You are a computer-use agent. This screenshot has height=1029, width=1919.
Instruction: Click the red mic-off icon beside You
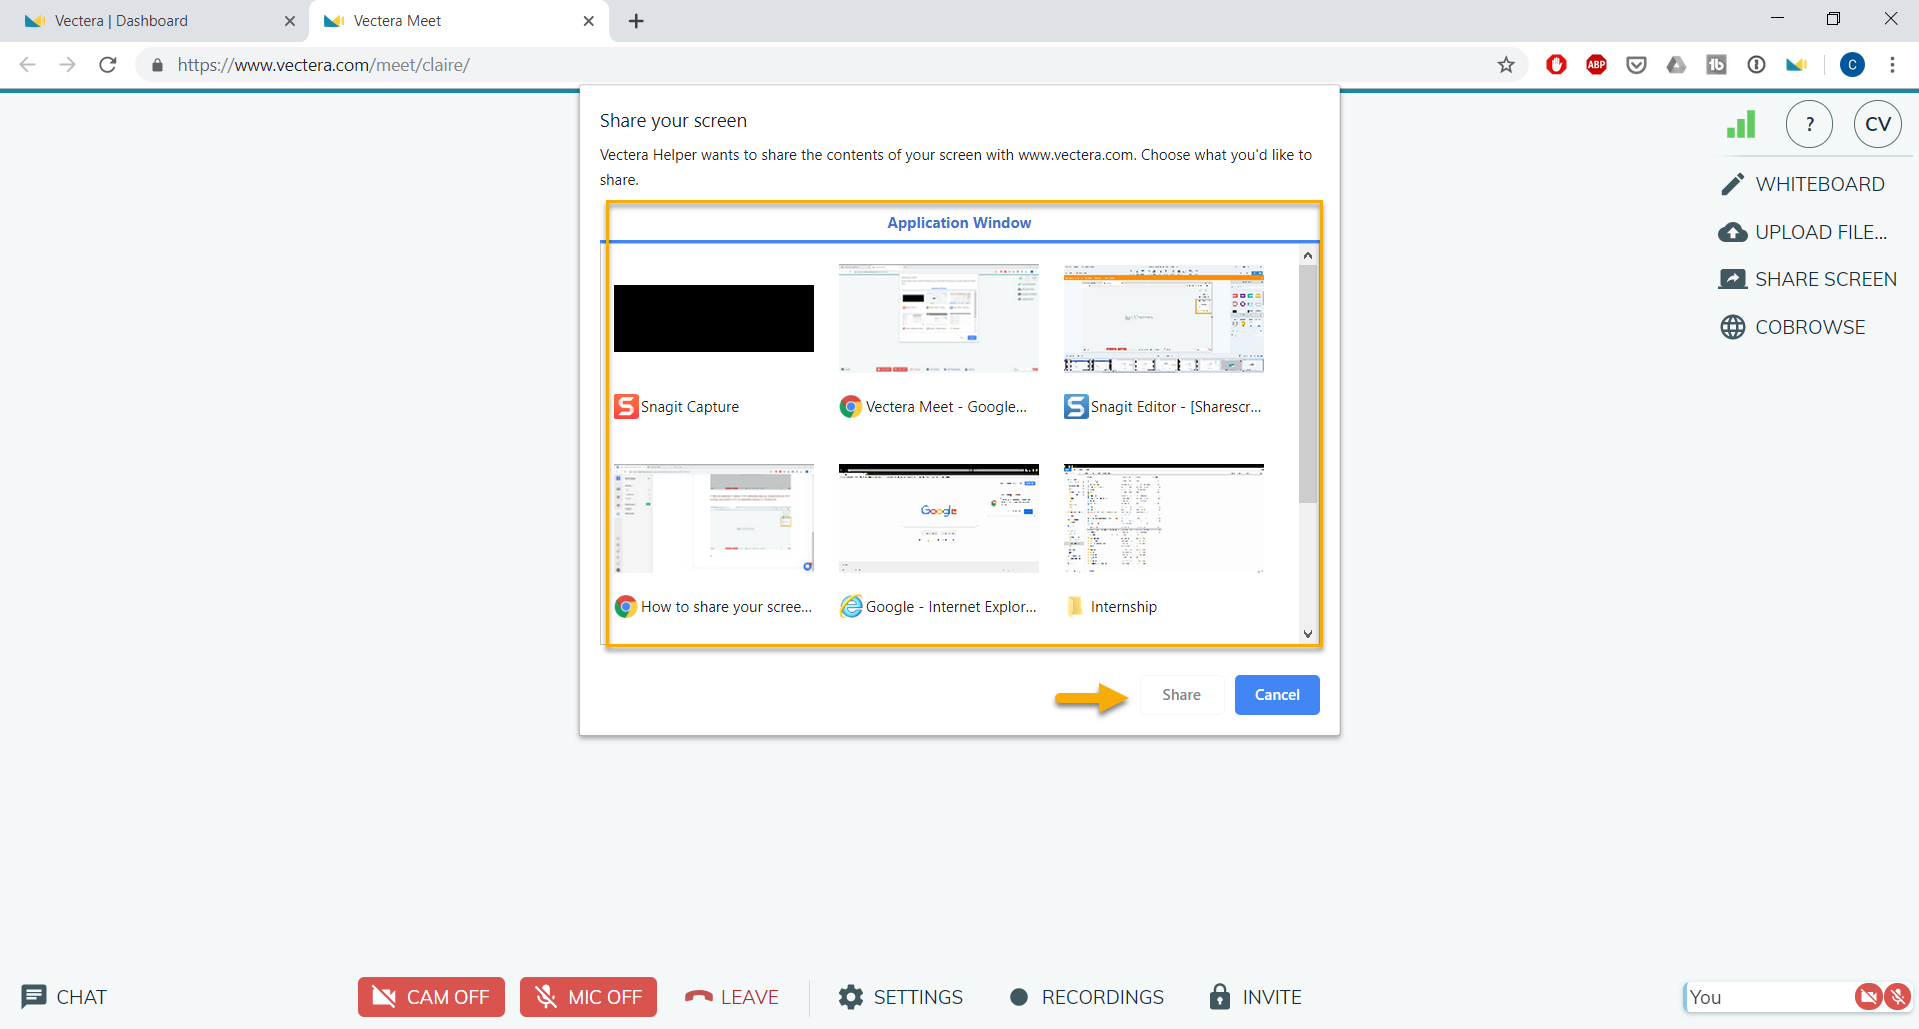point(1896,997)
